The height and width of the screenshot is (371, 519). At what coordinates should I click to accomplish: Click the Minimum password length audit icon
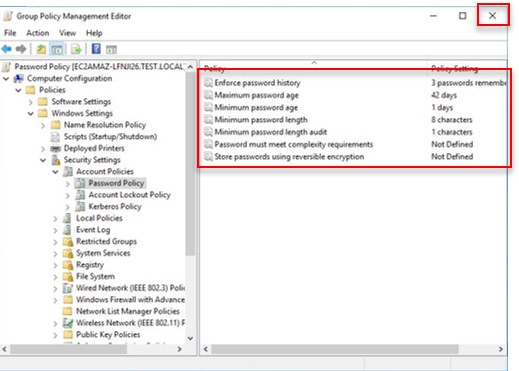pyautogui.click(x=208, y=132)
